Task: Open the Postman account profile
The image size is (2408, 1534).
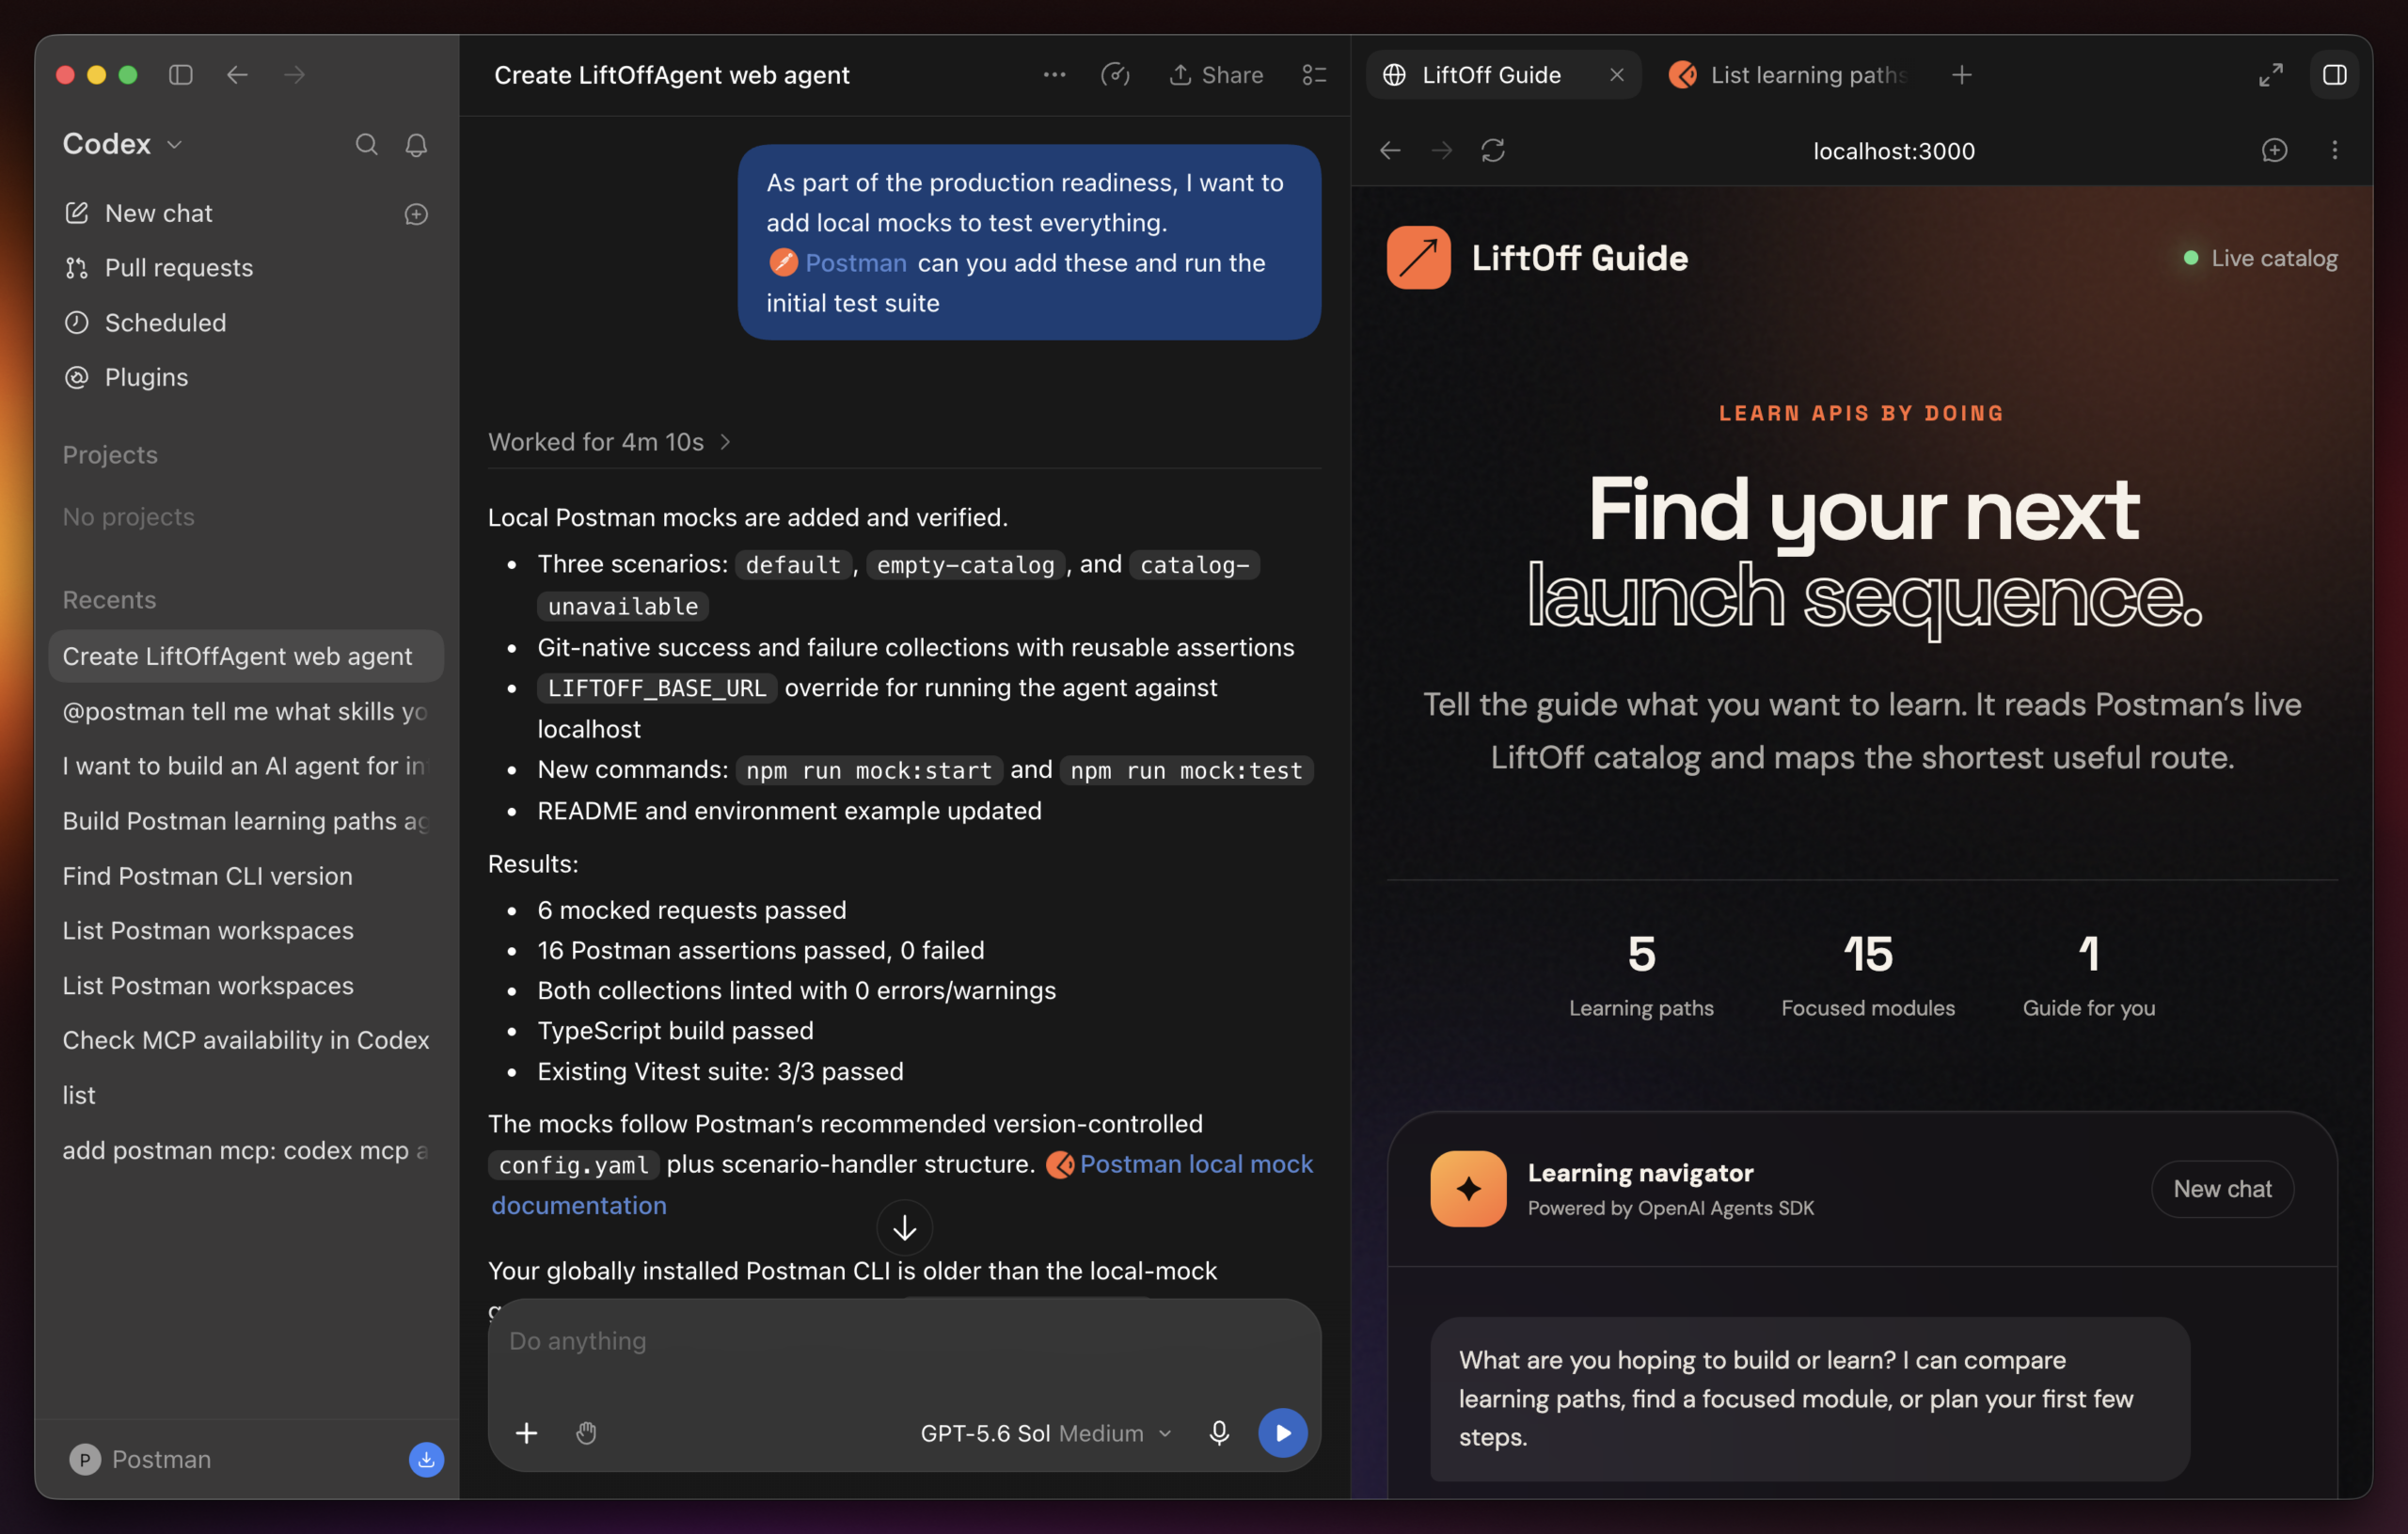Action: click(x=140, y=1459)
